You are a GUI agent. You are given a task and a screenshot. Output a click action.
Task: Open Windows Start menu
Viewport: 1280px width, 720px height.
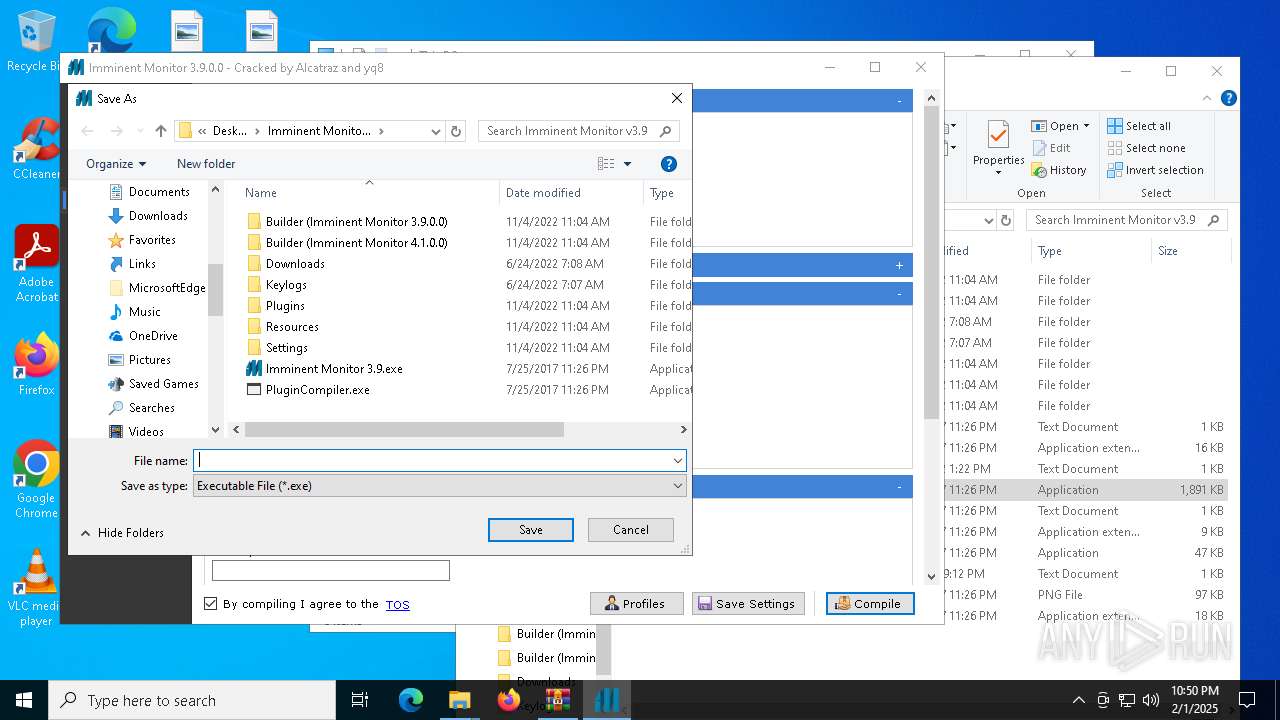(x=24, y=700)
